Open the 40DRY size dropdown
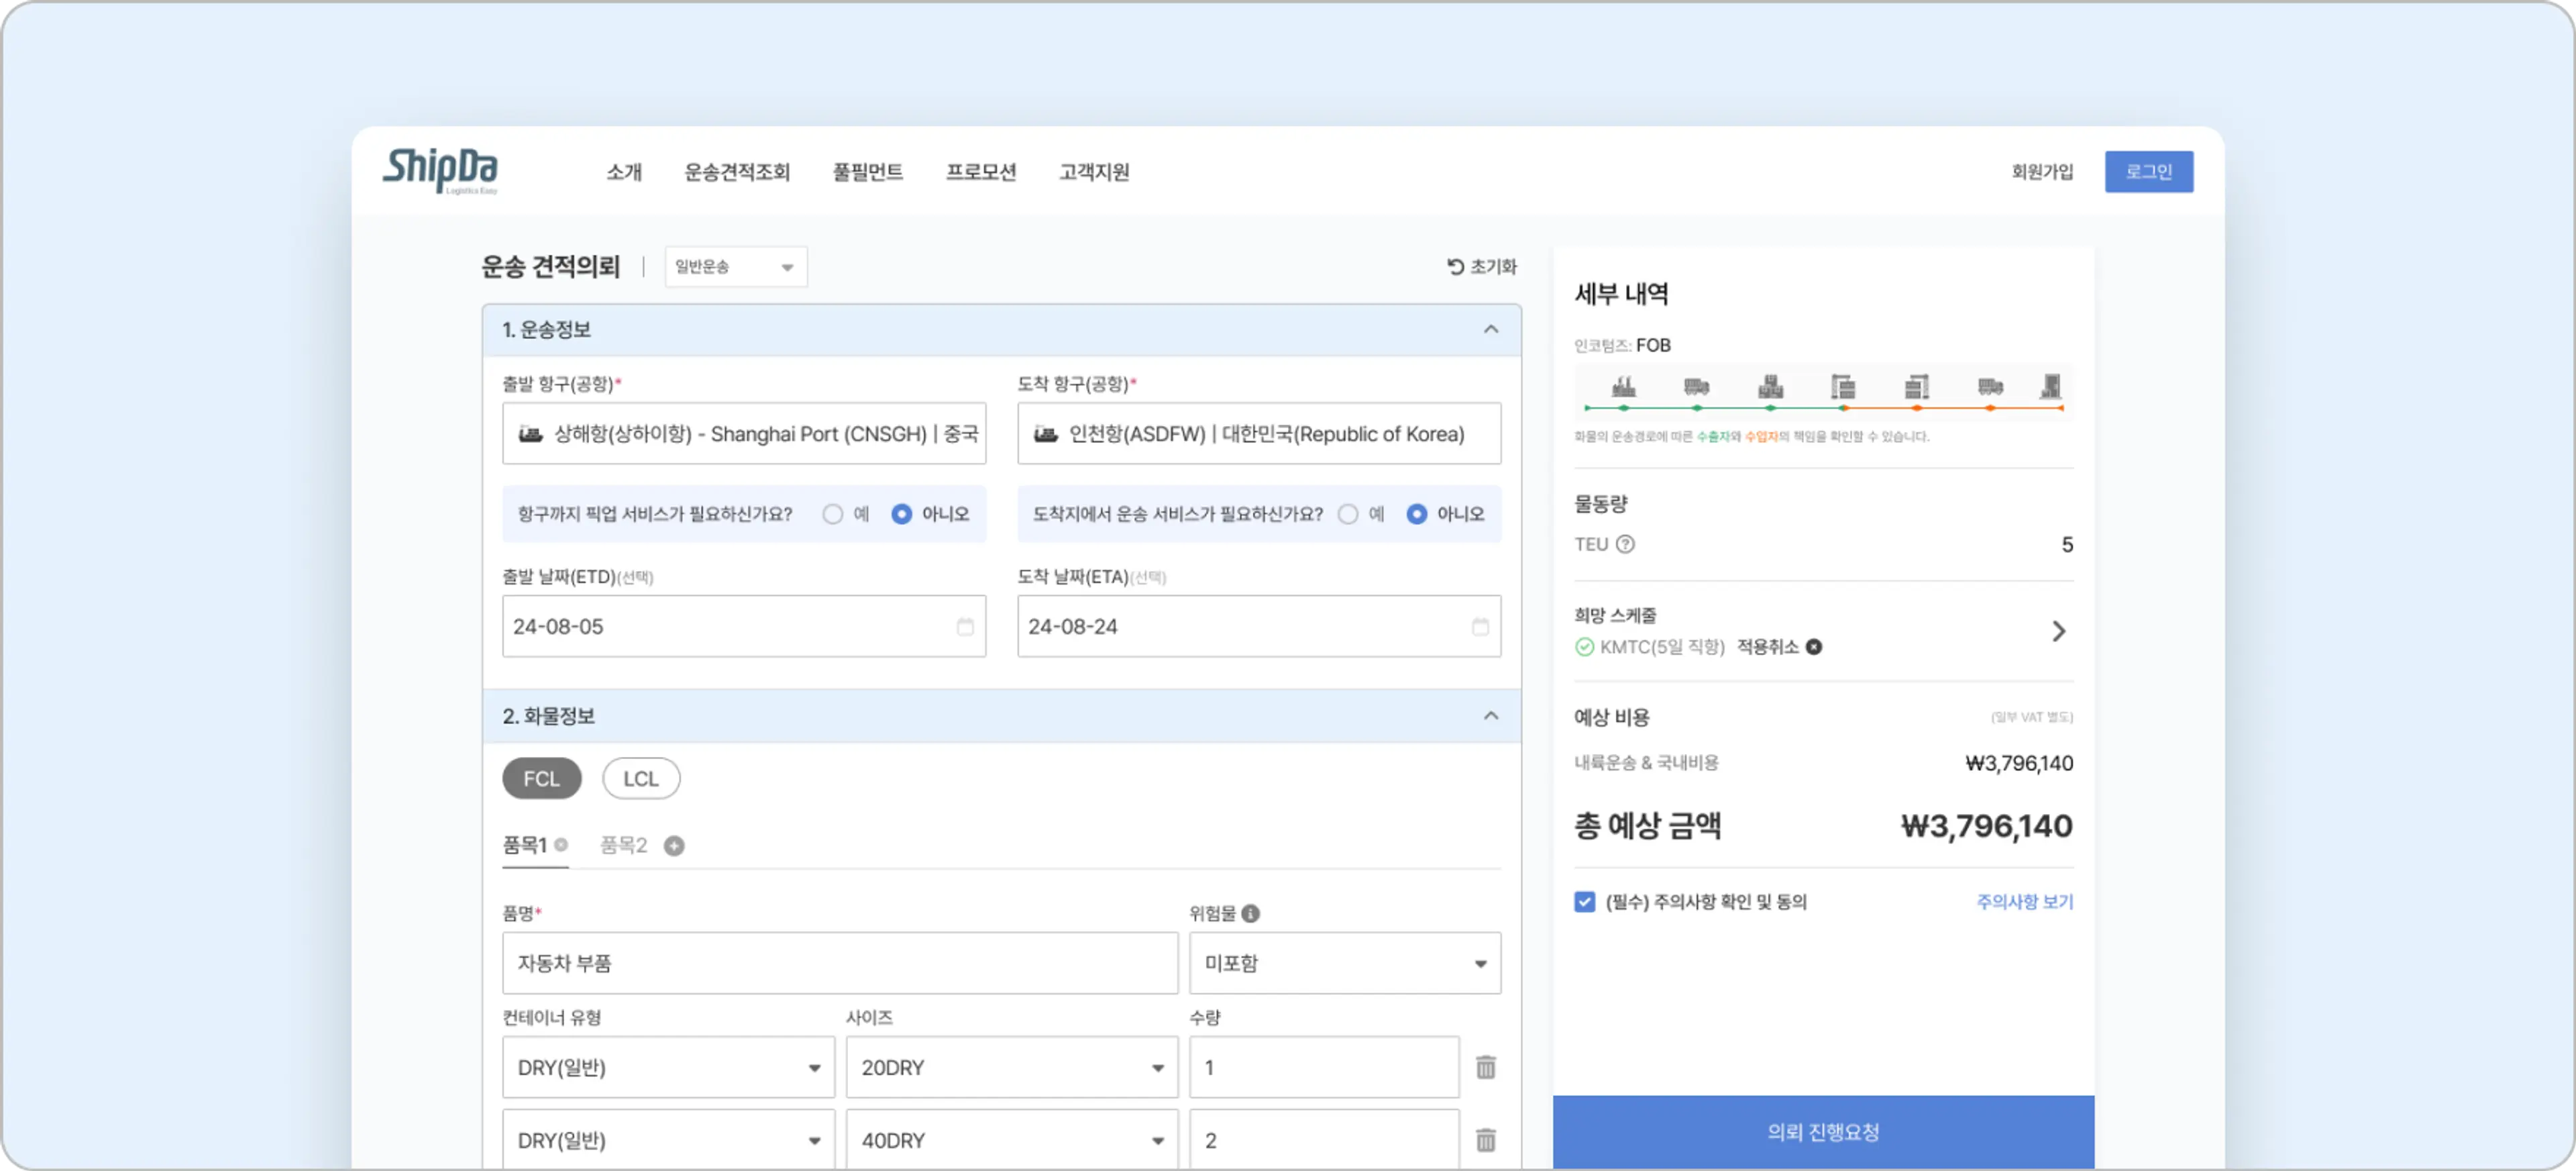The image size is (2576, 1171). coord(1012,1140)
